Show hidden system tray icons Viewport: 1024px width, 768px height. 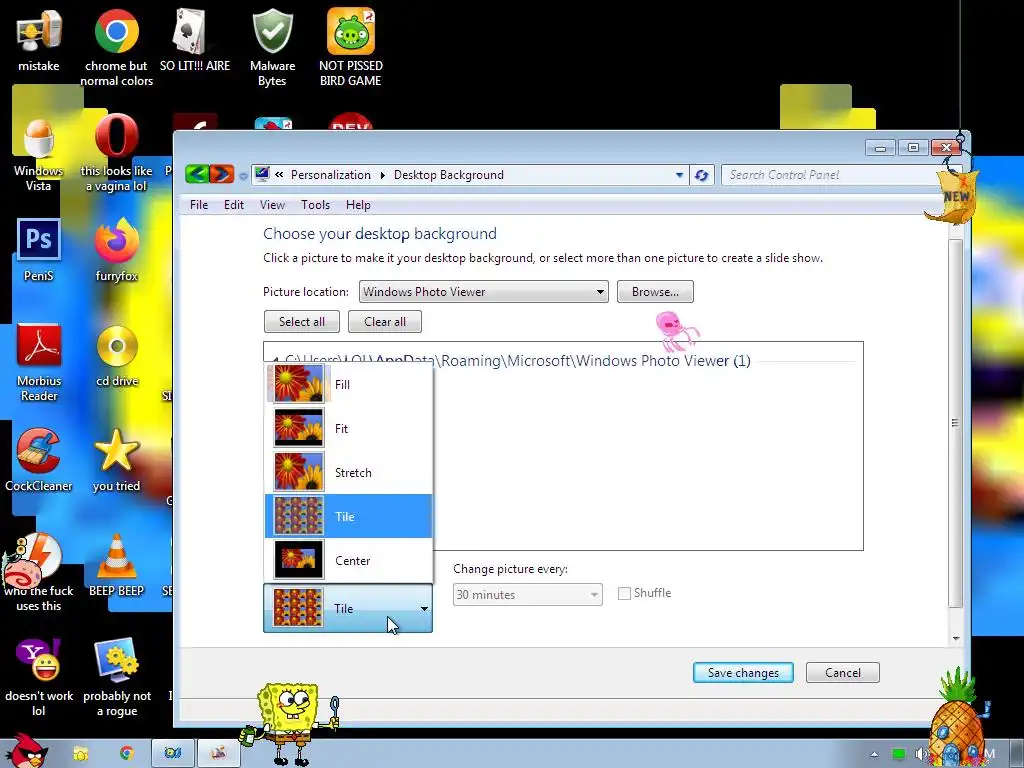[x=874, y=754]
